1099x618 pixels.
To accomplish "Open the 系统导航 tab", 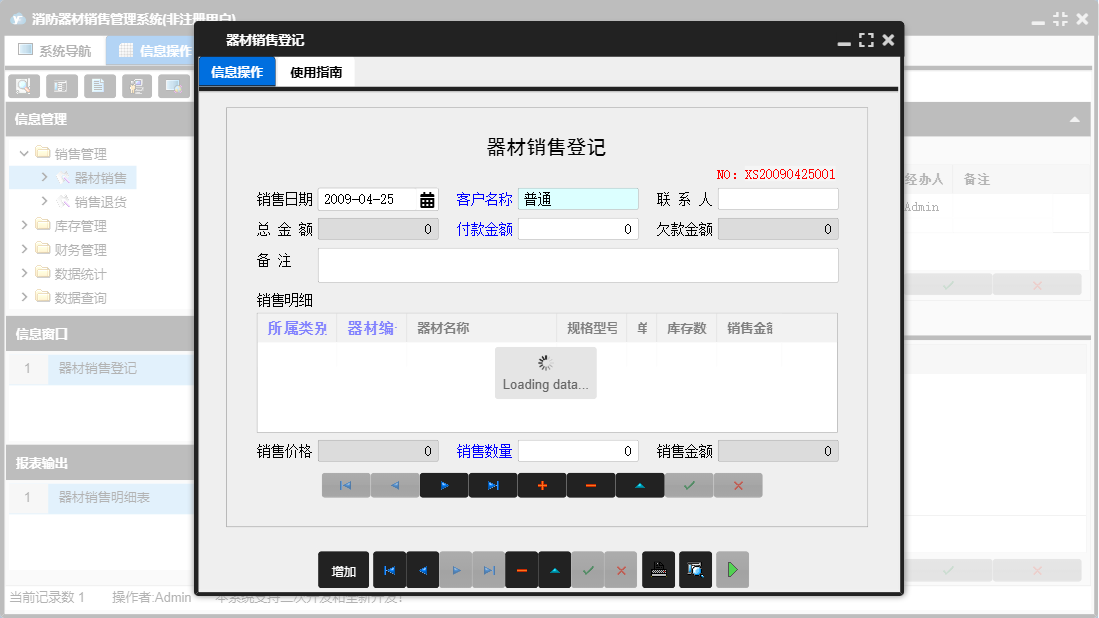I will click(x=55, y=49).
